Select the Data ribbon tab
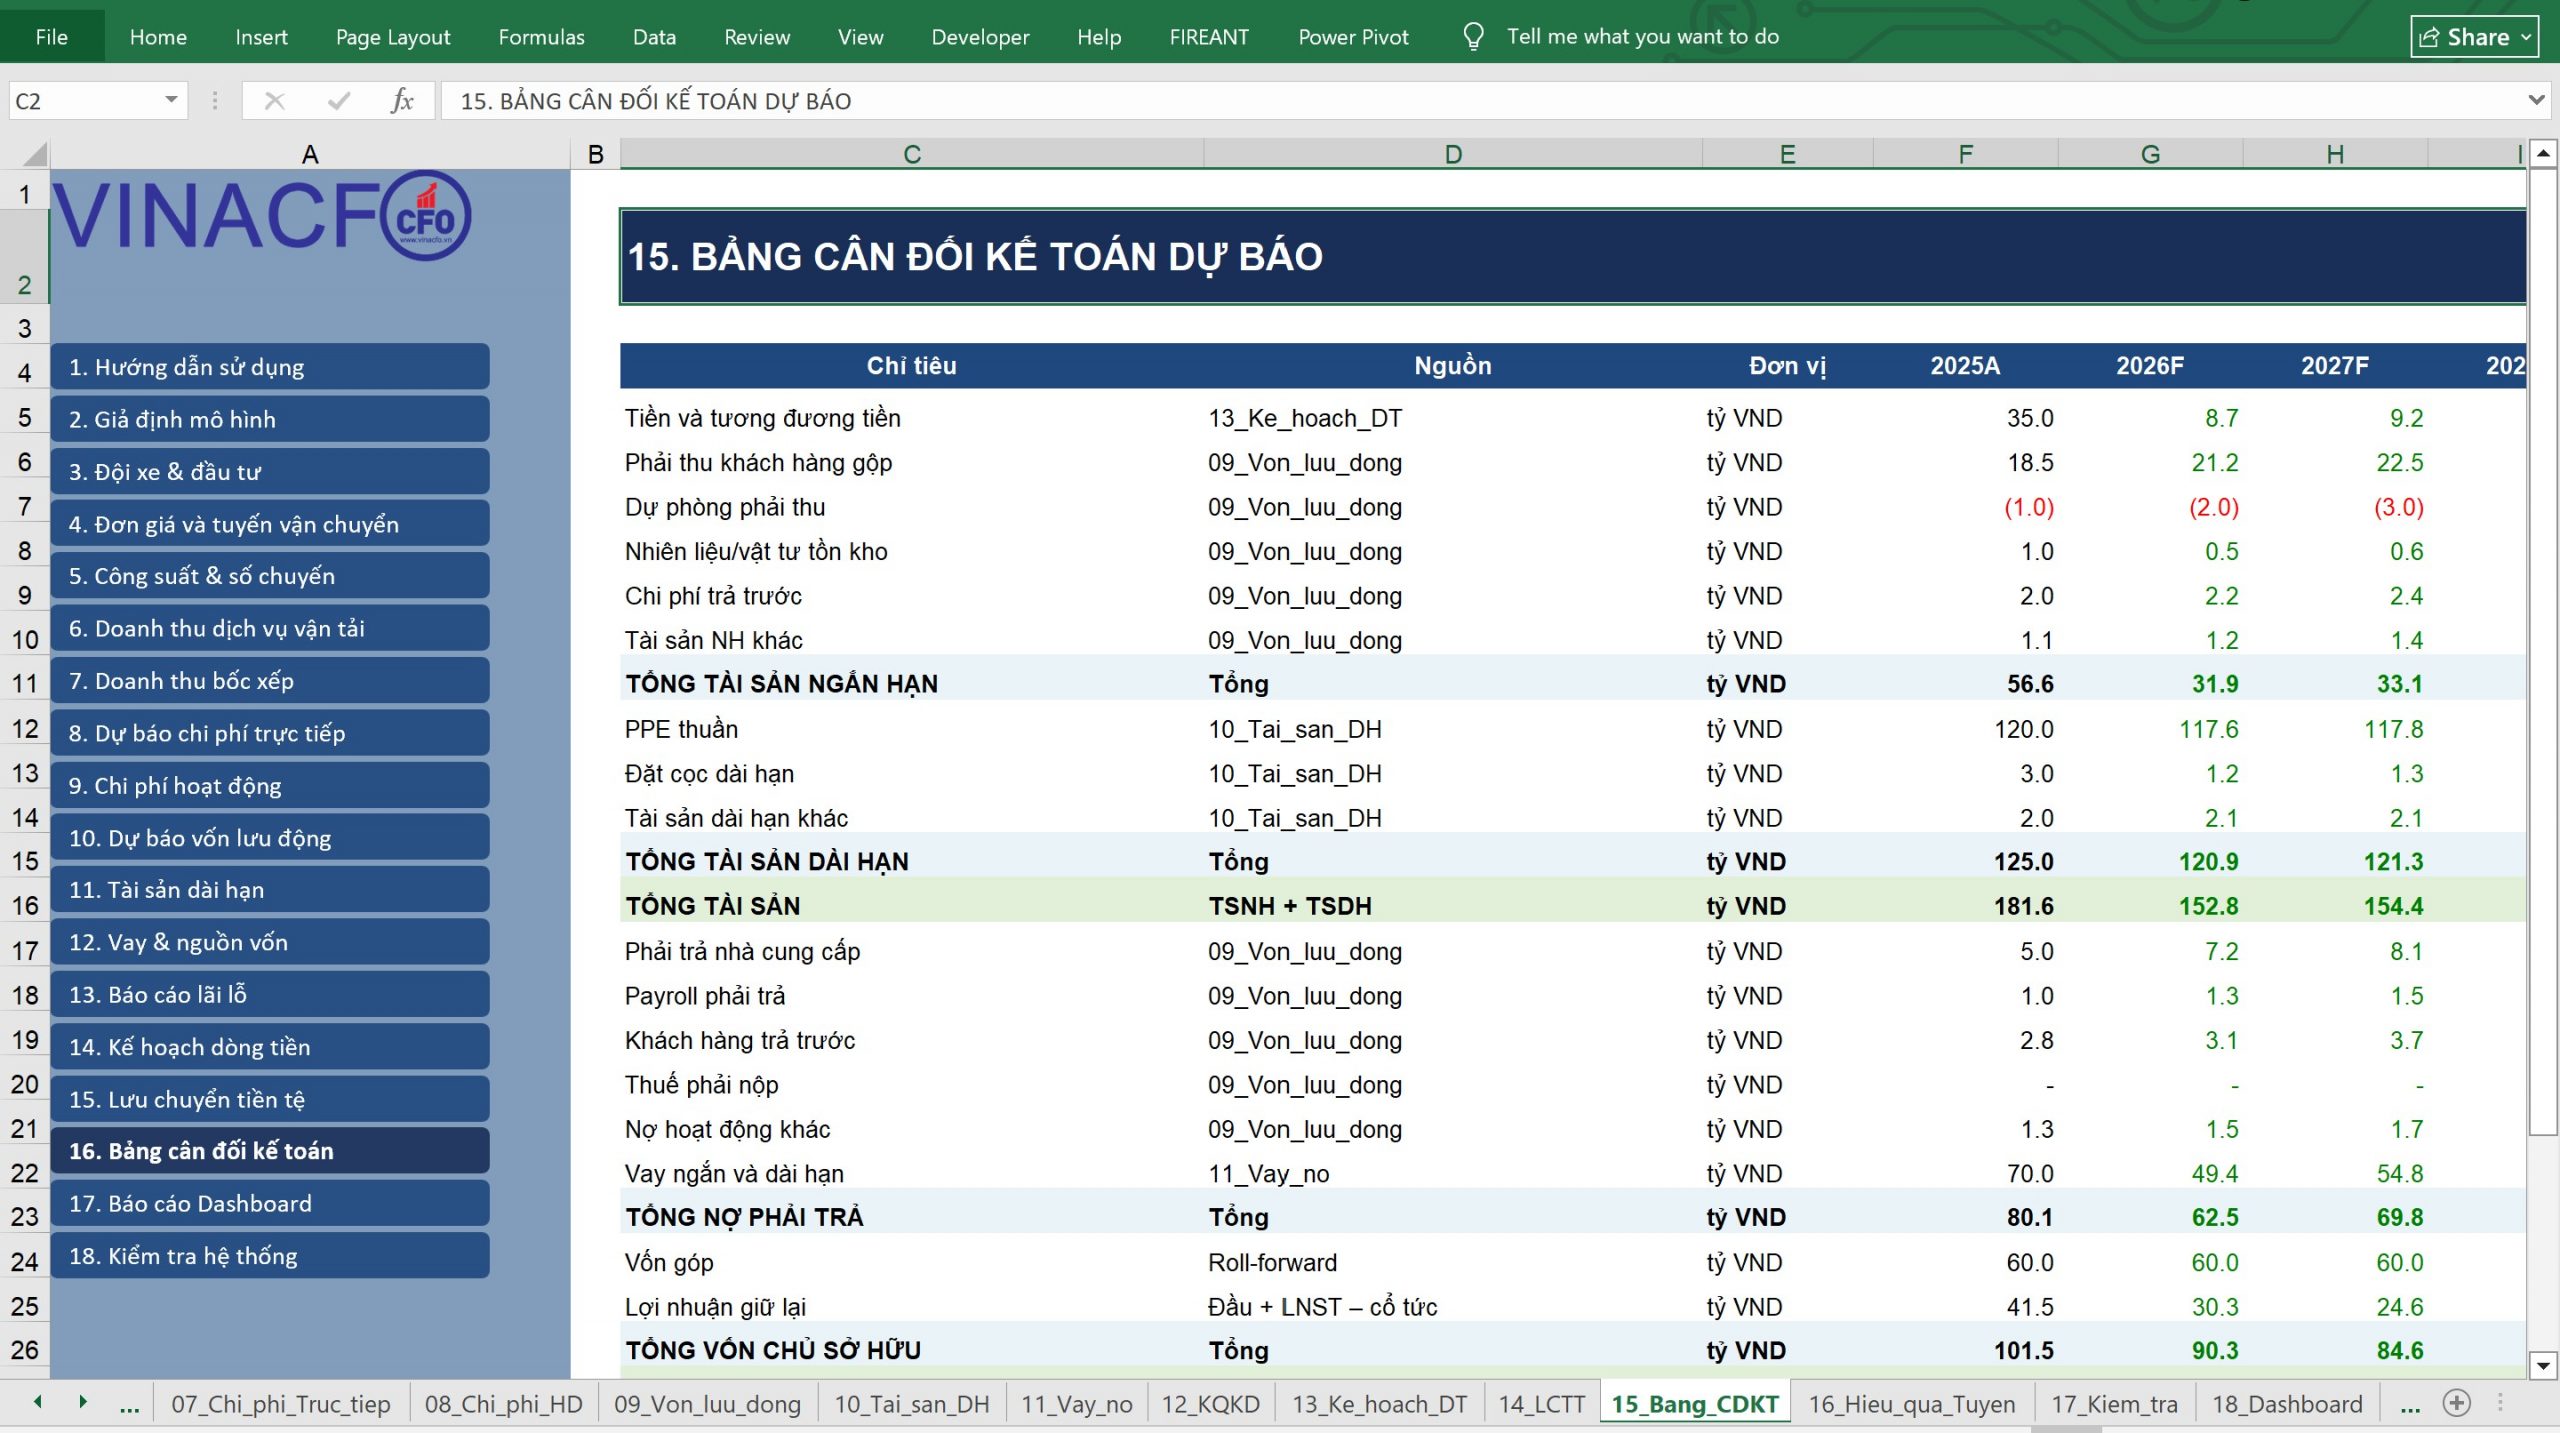Viewport: 2560px width, 1433px height. pos(654,37)
